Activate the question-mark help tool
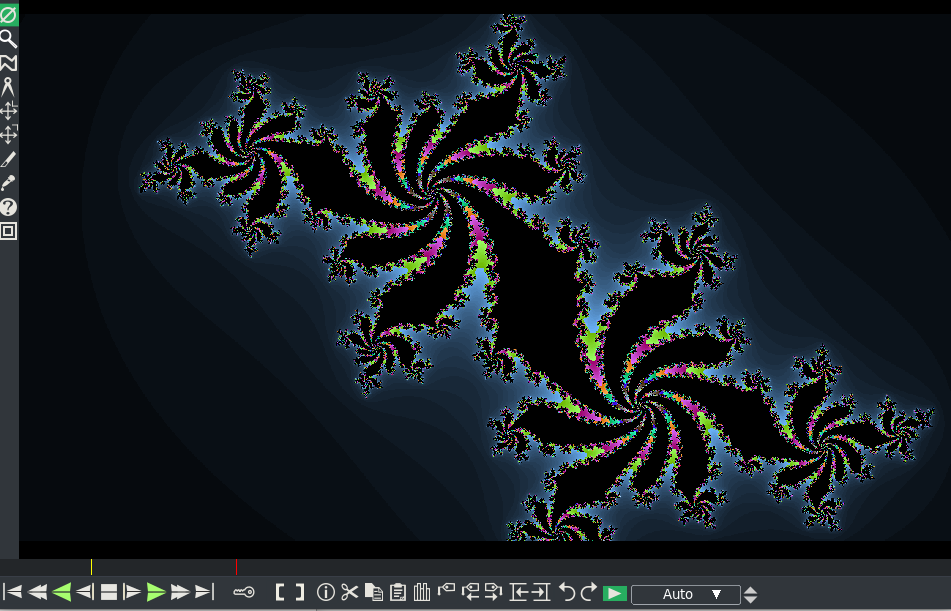Viewport: 951px width, 611px height. point(8,207)
